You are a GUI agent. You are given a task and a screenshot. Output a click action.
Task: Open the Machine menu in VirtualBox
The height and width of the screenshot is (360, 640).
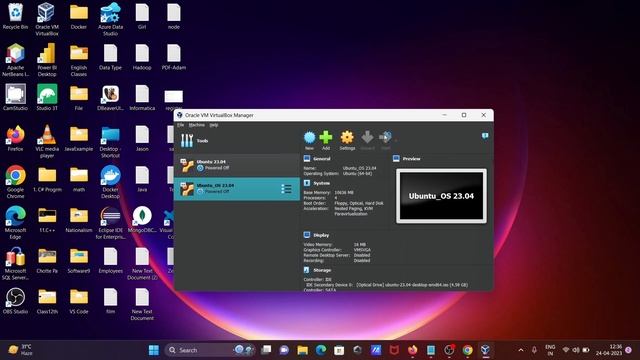(x=197, y=125)
